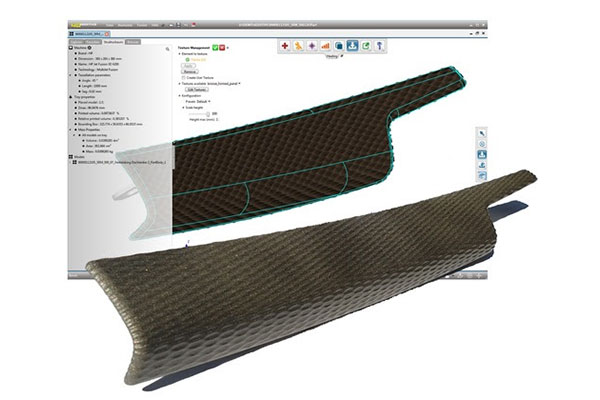The width and height of the screenshot is (600, 400).
Task: Select the second tab in left panel
Action: point(93,42)
